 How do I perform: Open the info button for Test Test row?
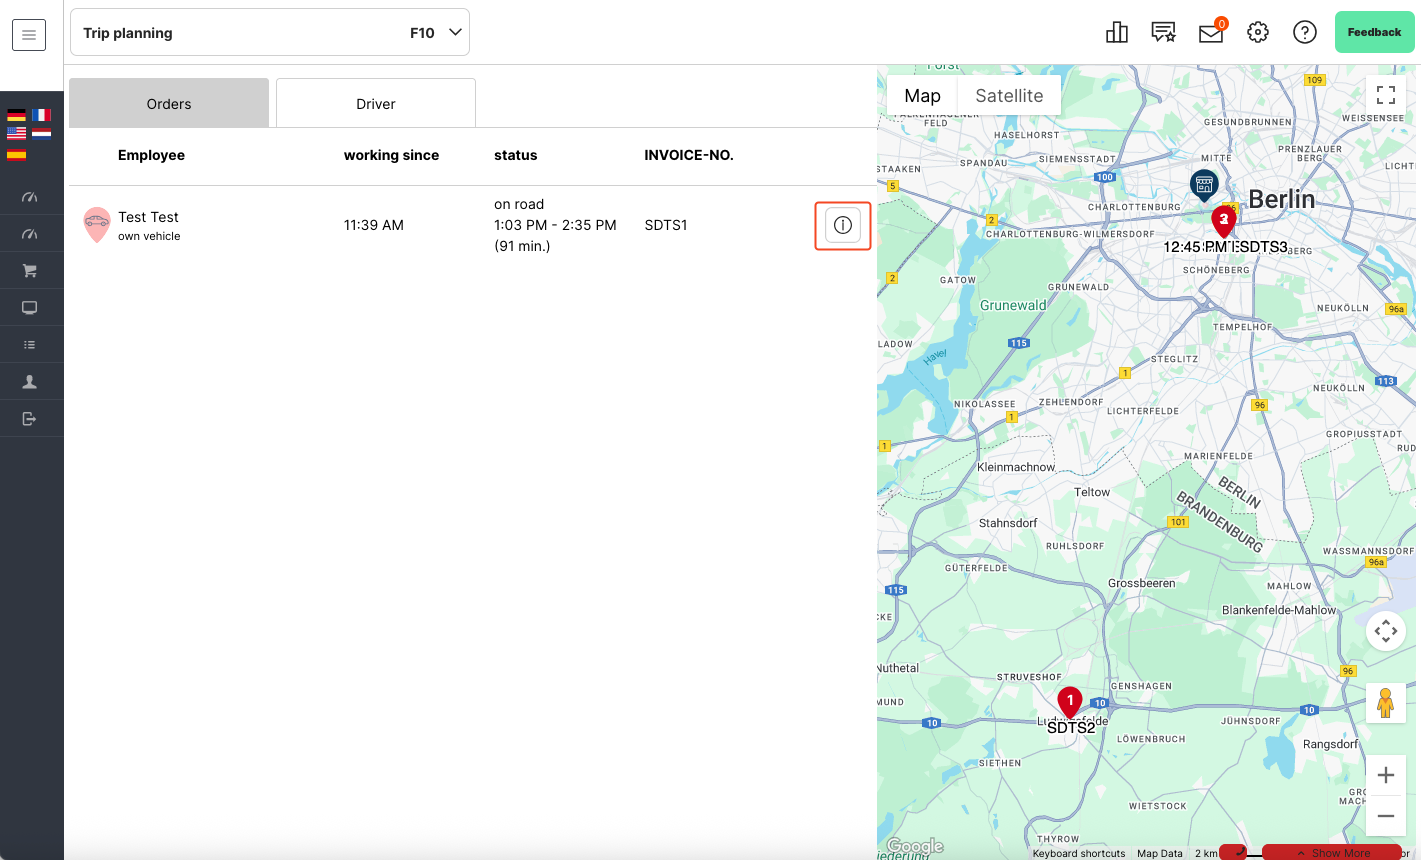point(843,225)
